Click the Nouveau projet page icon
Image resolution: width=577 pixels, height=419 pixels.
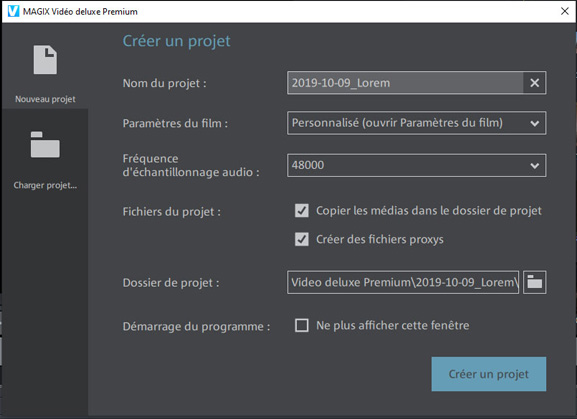pyautogui.click(x=45, y=60)
